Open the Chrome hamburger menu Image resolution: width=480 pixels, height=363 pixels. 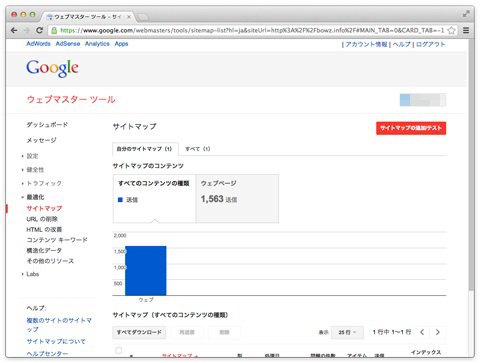point(466,30)
